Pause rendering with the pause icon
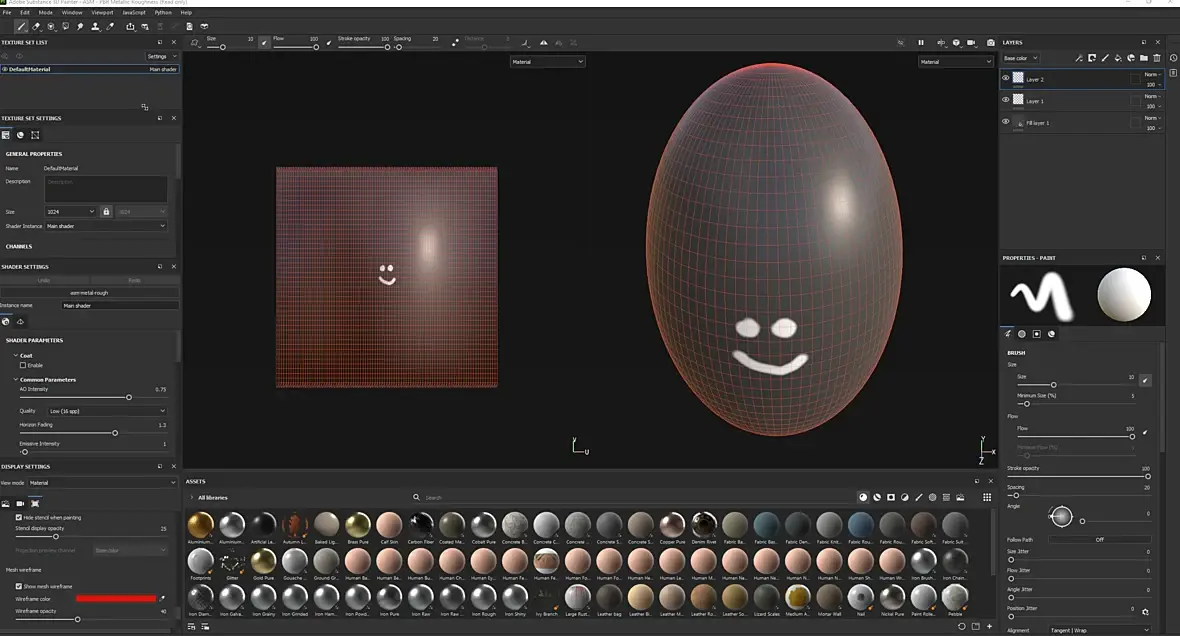1180x636 pixels. pyautogui.click(x=920, y=43)
